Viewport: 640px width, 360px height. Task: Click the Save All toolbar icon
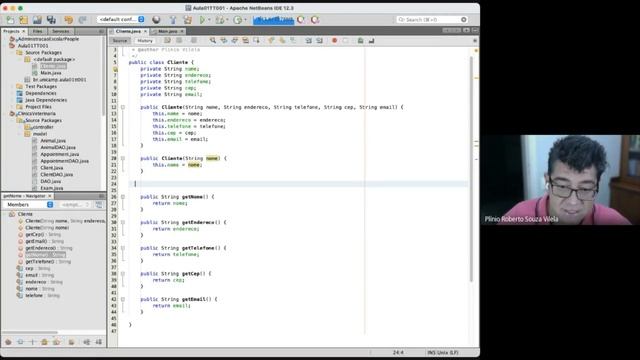click(x=51, y=20)
